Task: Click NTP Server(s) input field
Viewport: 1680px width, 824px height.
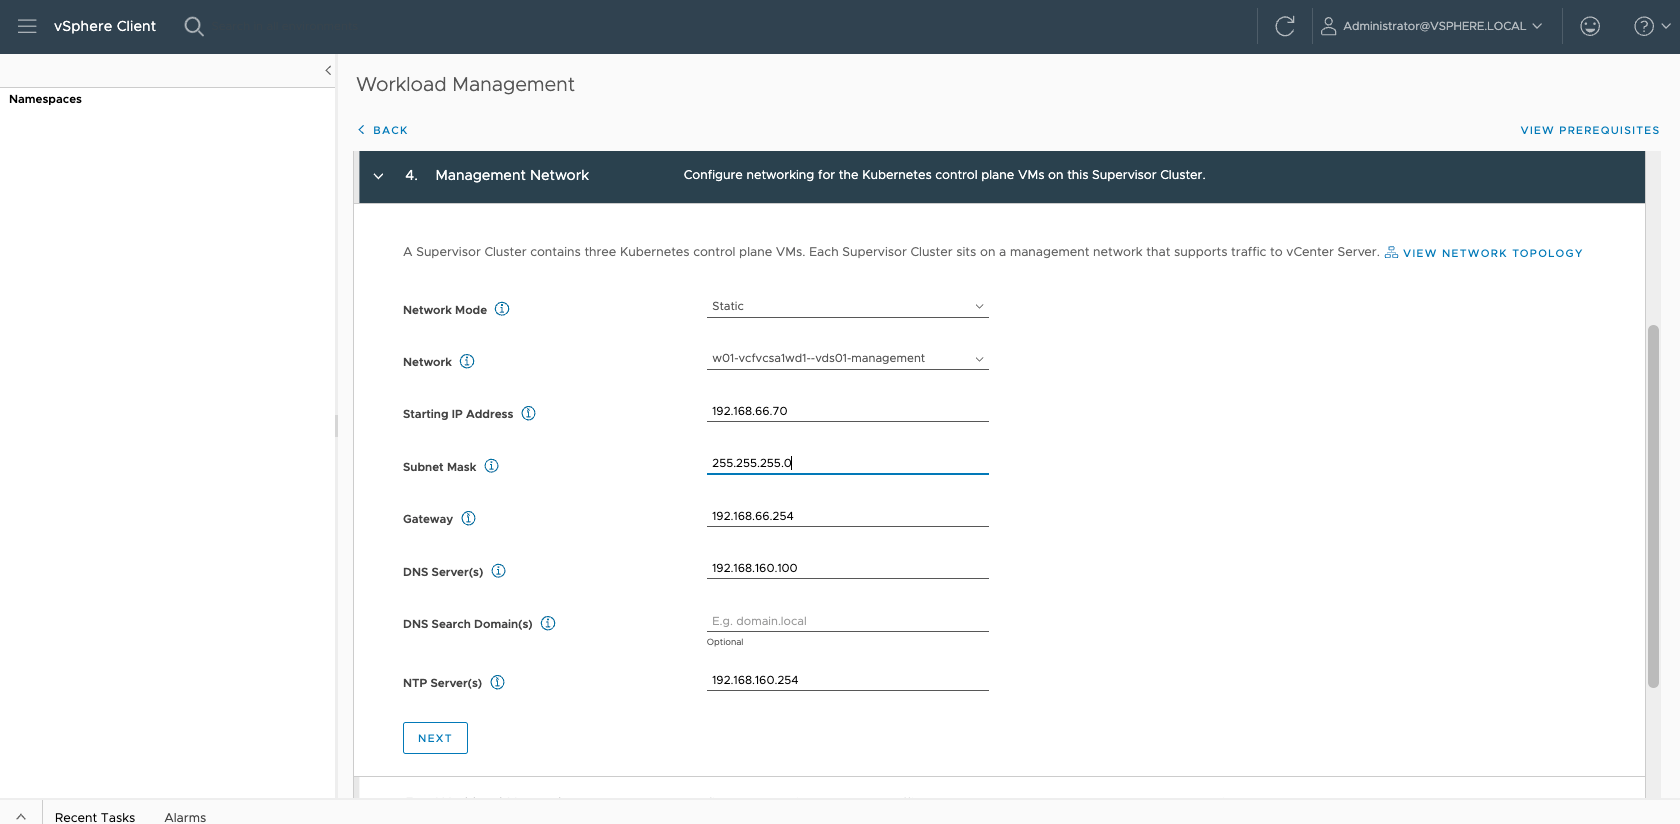Action: click(x=848, y=680)
